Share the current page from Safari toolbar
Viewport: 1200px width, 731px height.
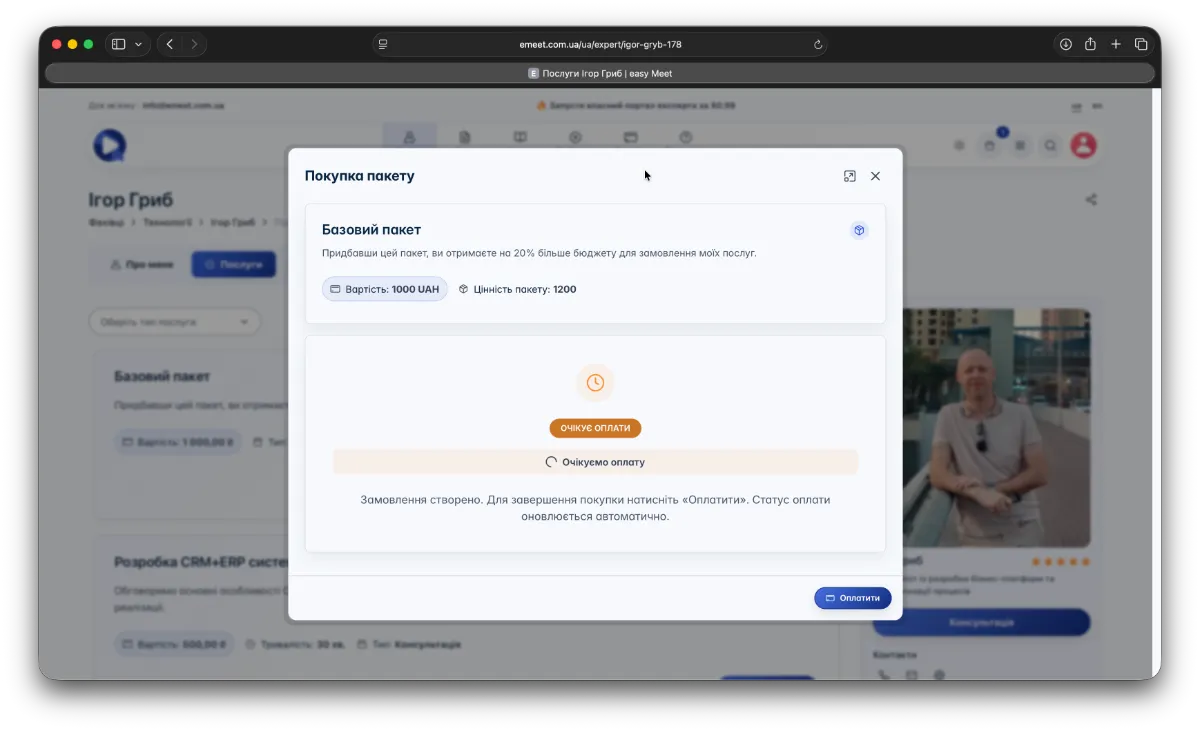tap(1091, 44)
